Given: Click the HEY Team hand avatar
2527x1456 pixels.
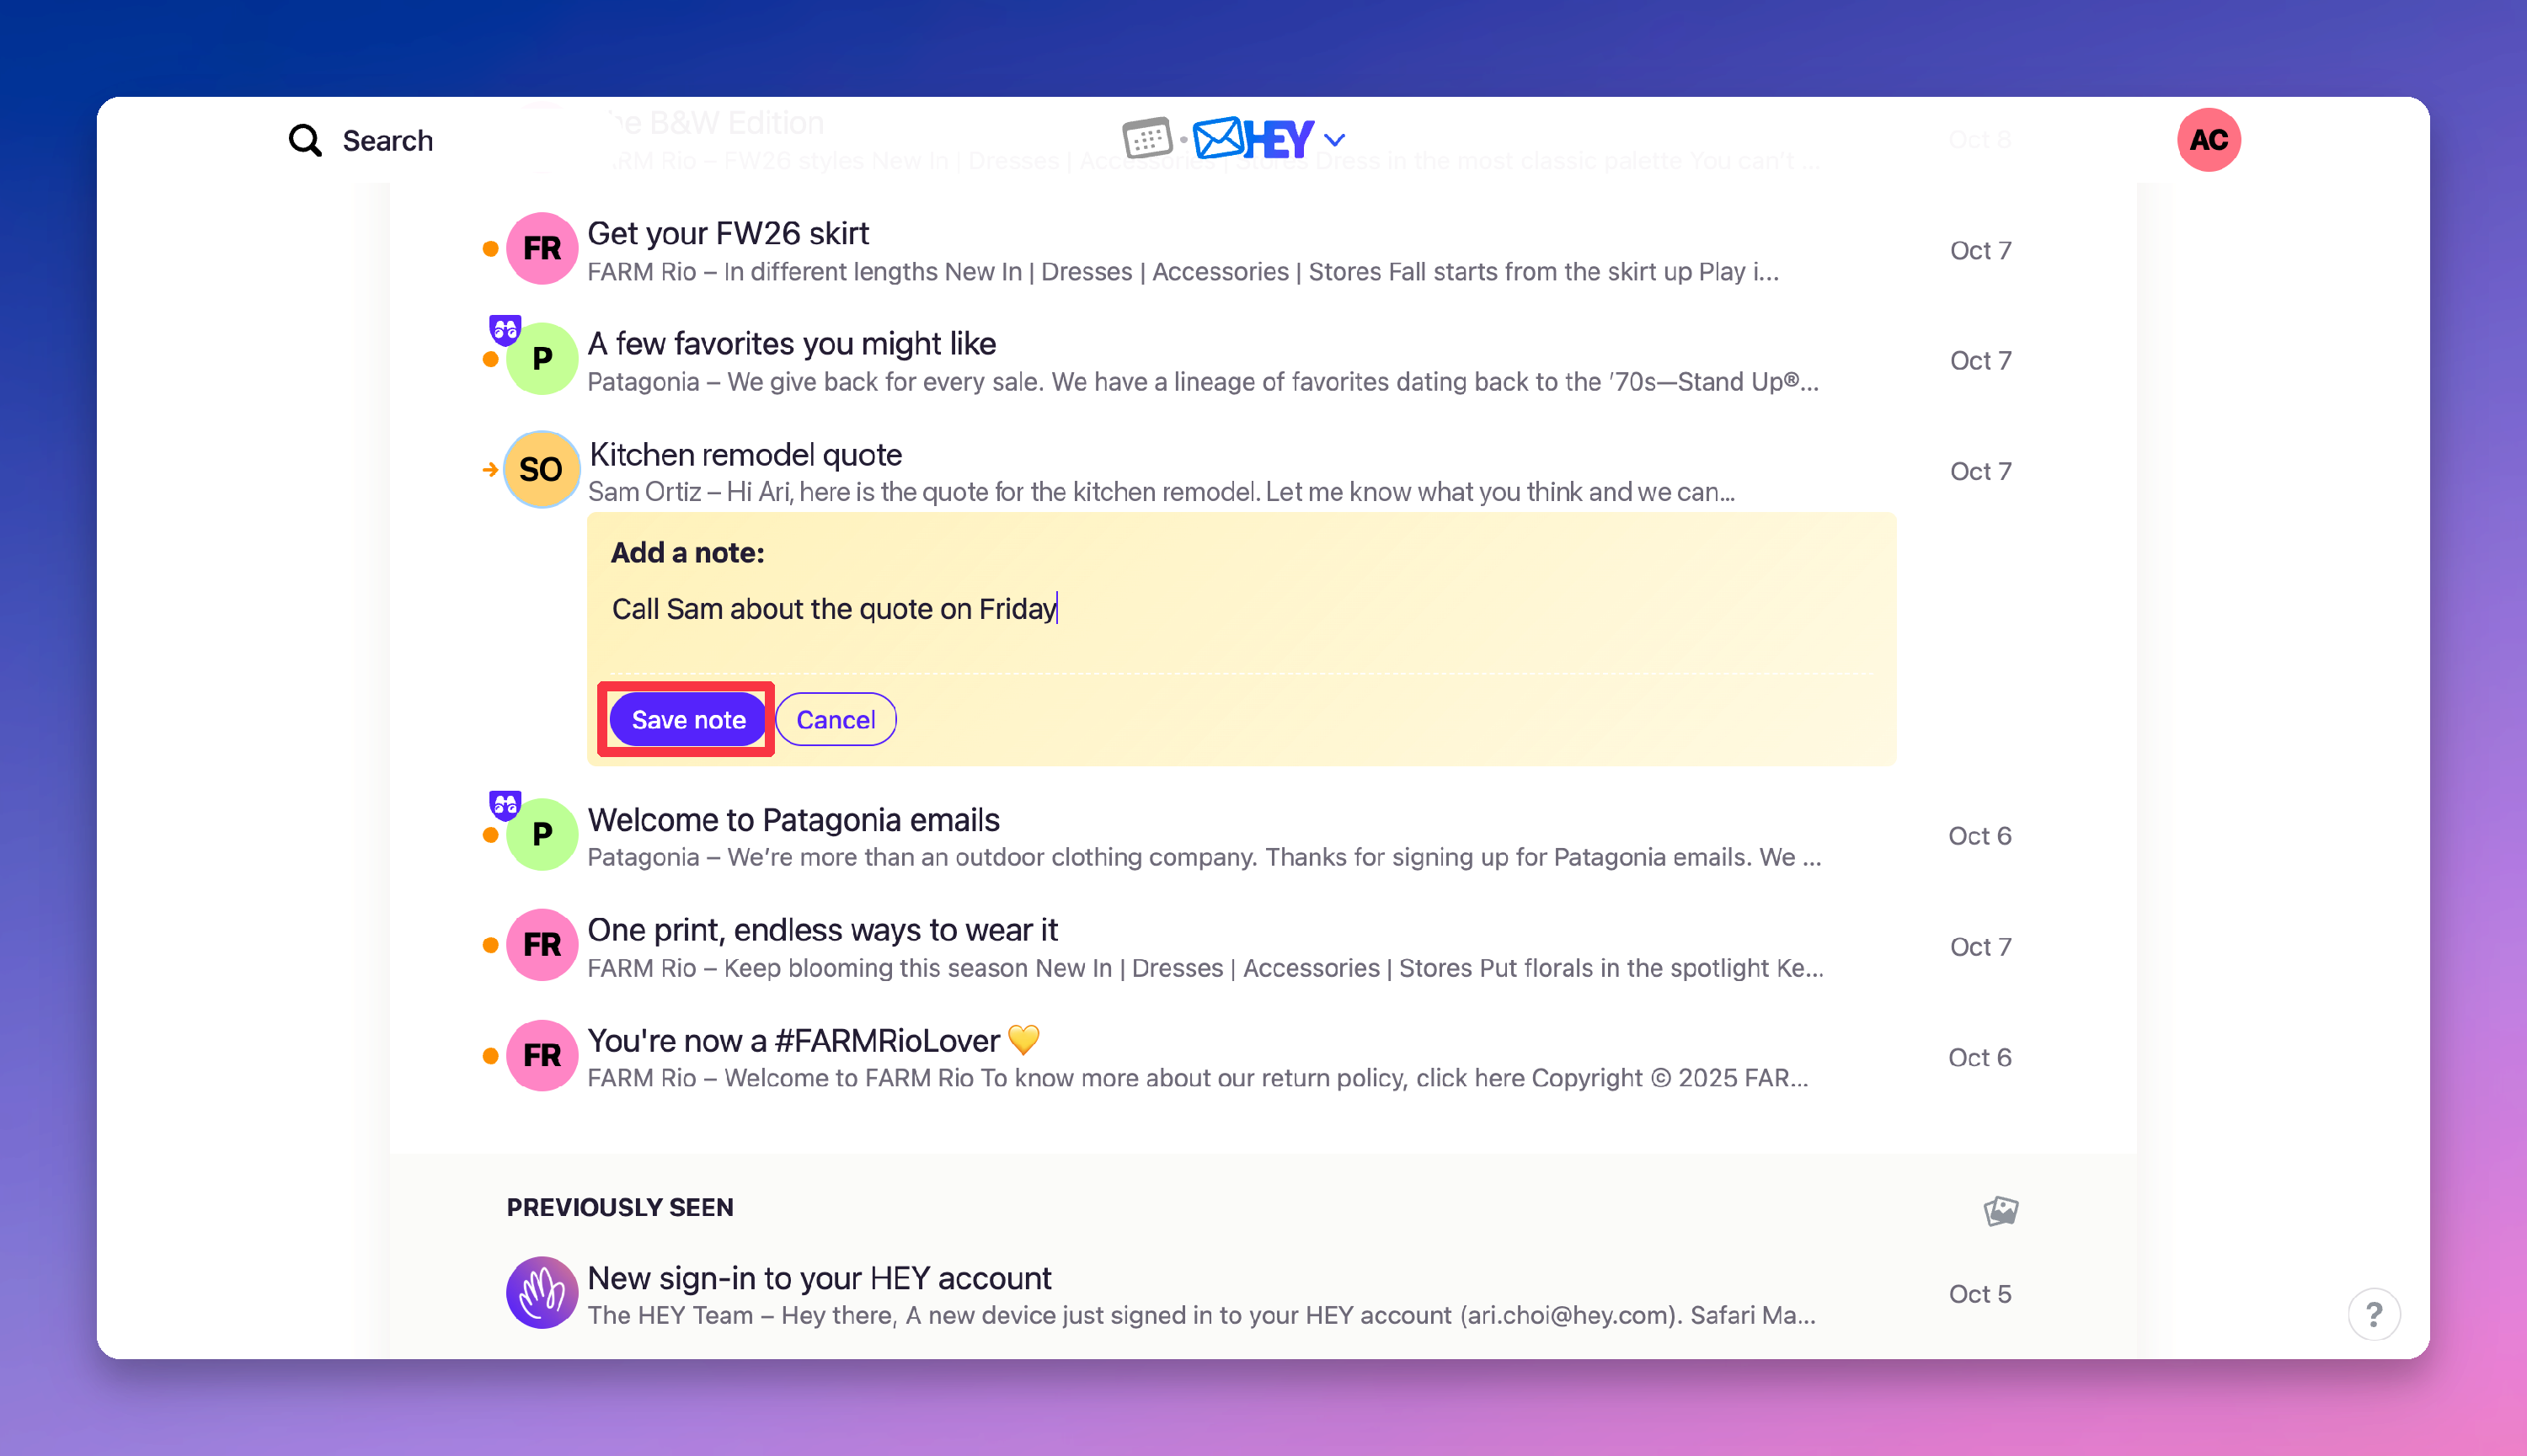Looking at the screenshot, I should 542,1292.
